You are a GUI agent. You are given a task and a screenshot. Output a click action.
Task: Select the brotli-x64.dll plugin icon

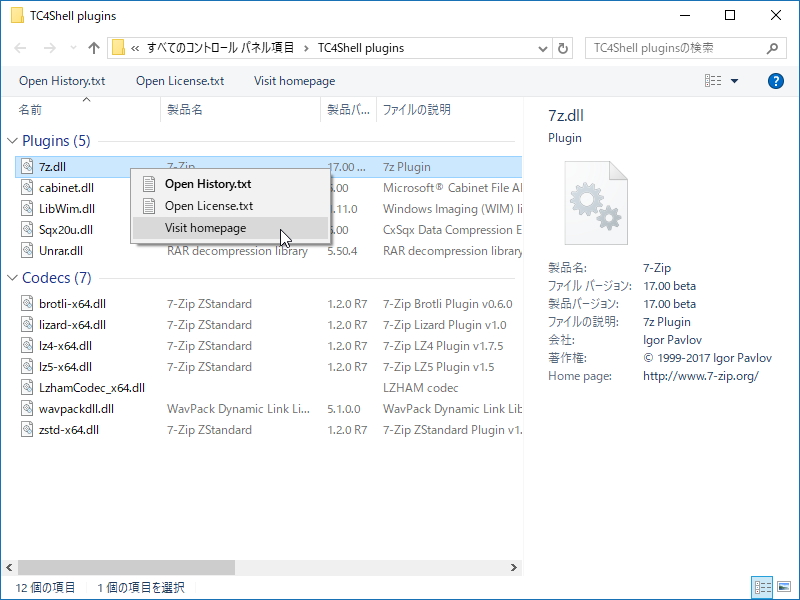point(28,303)
